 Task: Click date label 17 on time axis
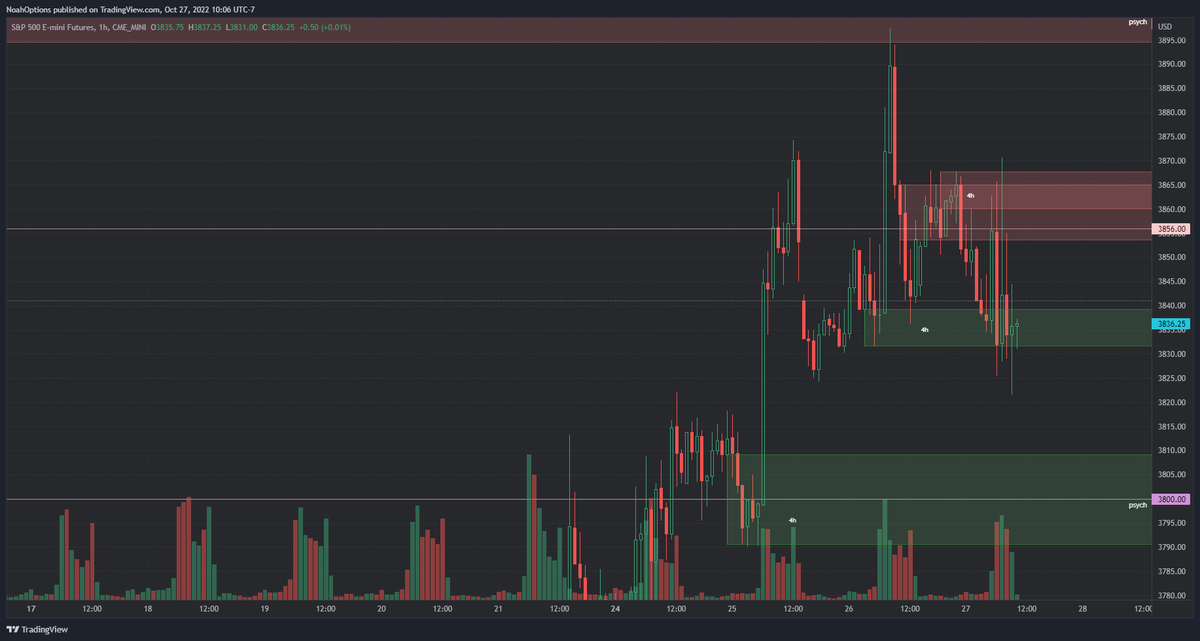pos(31,608)
